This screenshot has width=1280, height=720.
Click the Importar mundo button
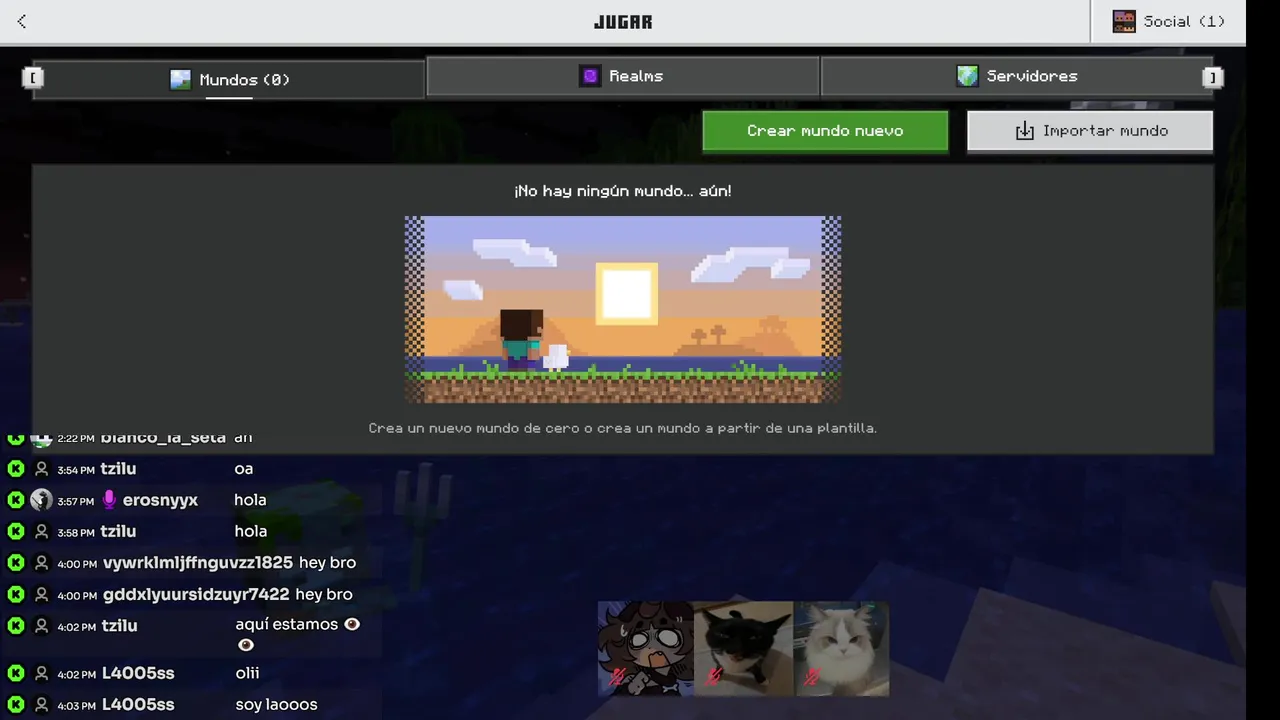(1090, 131)
